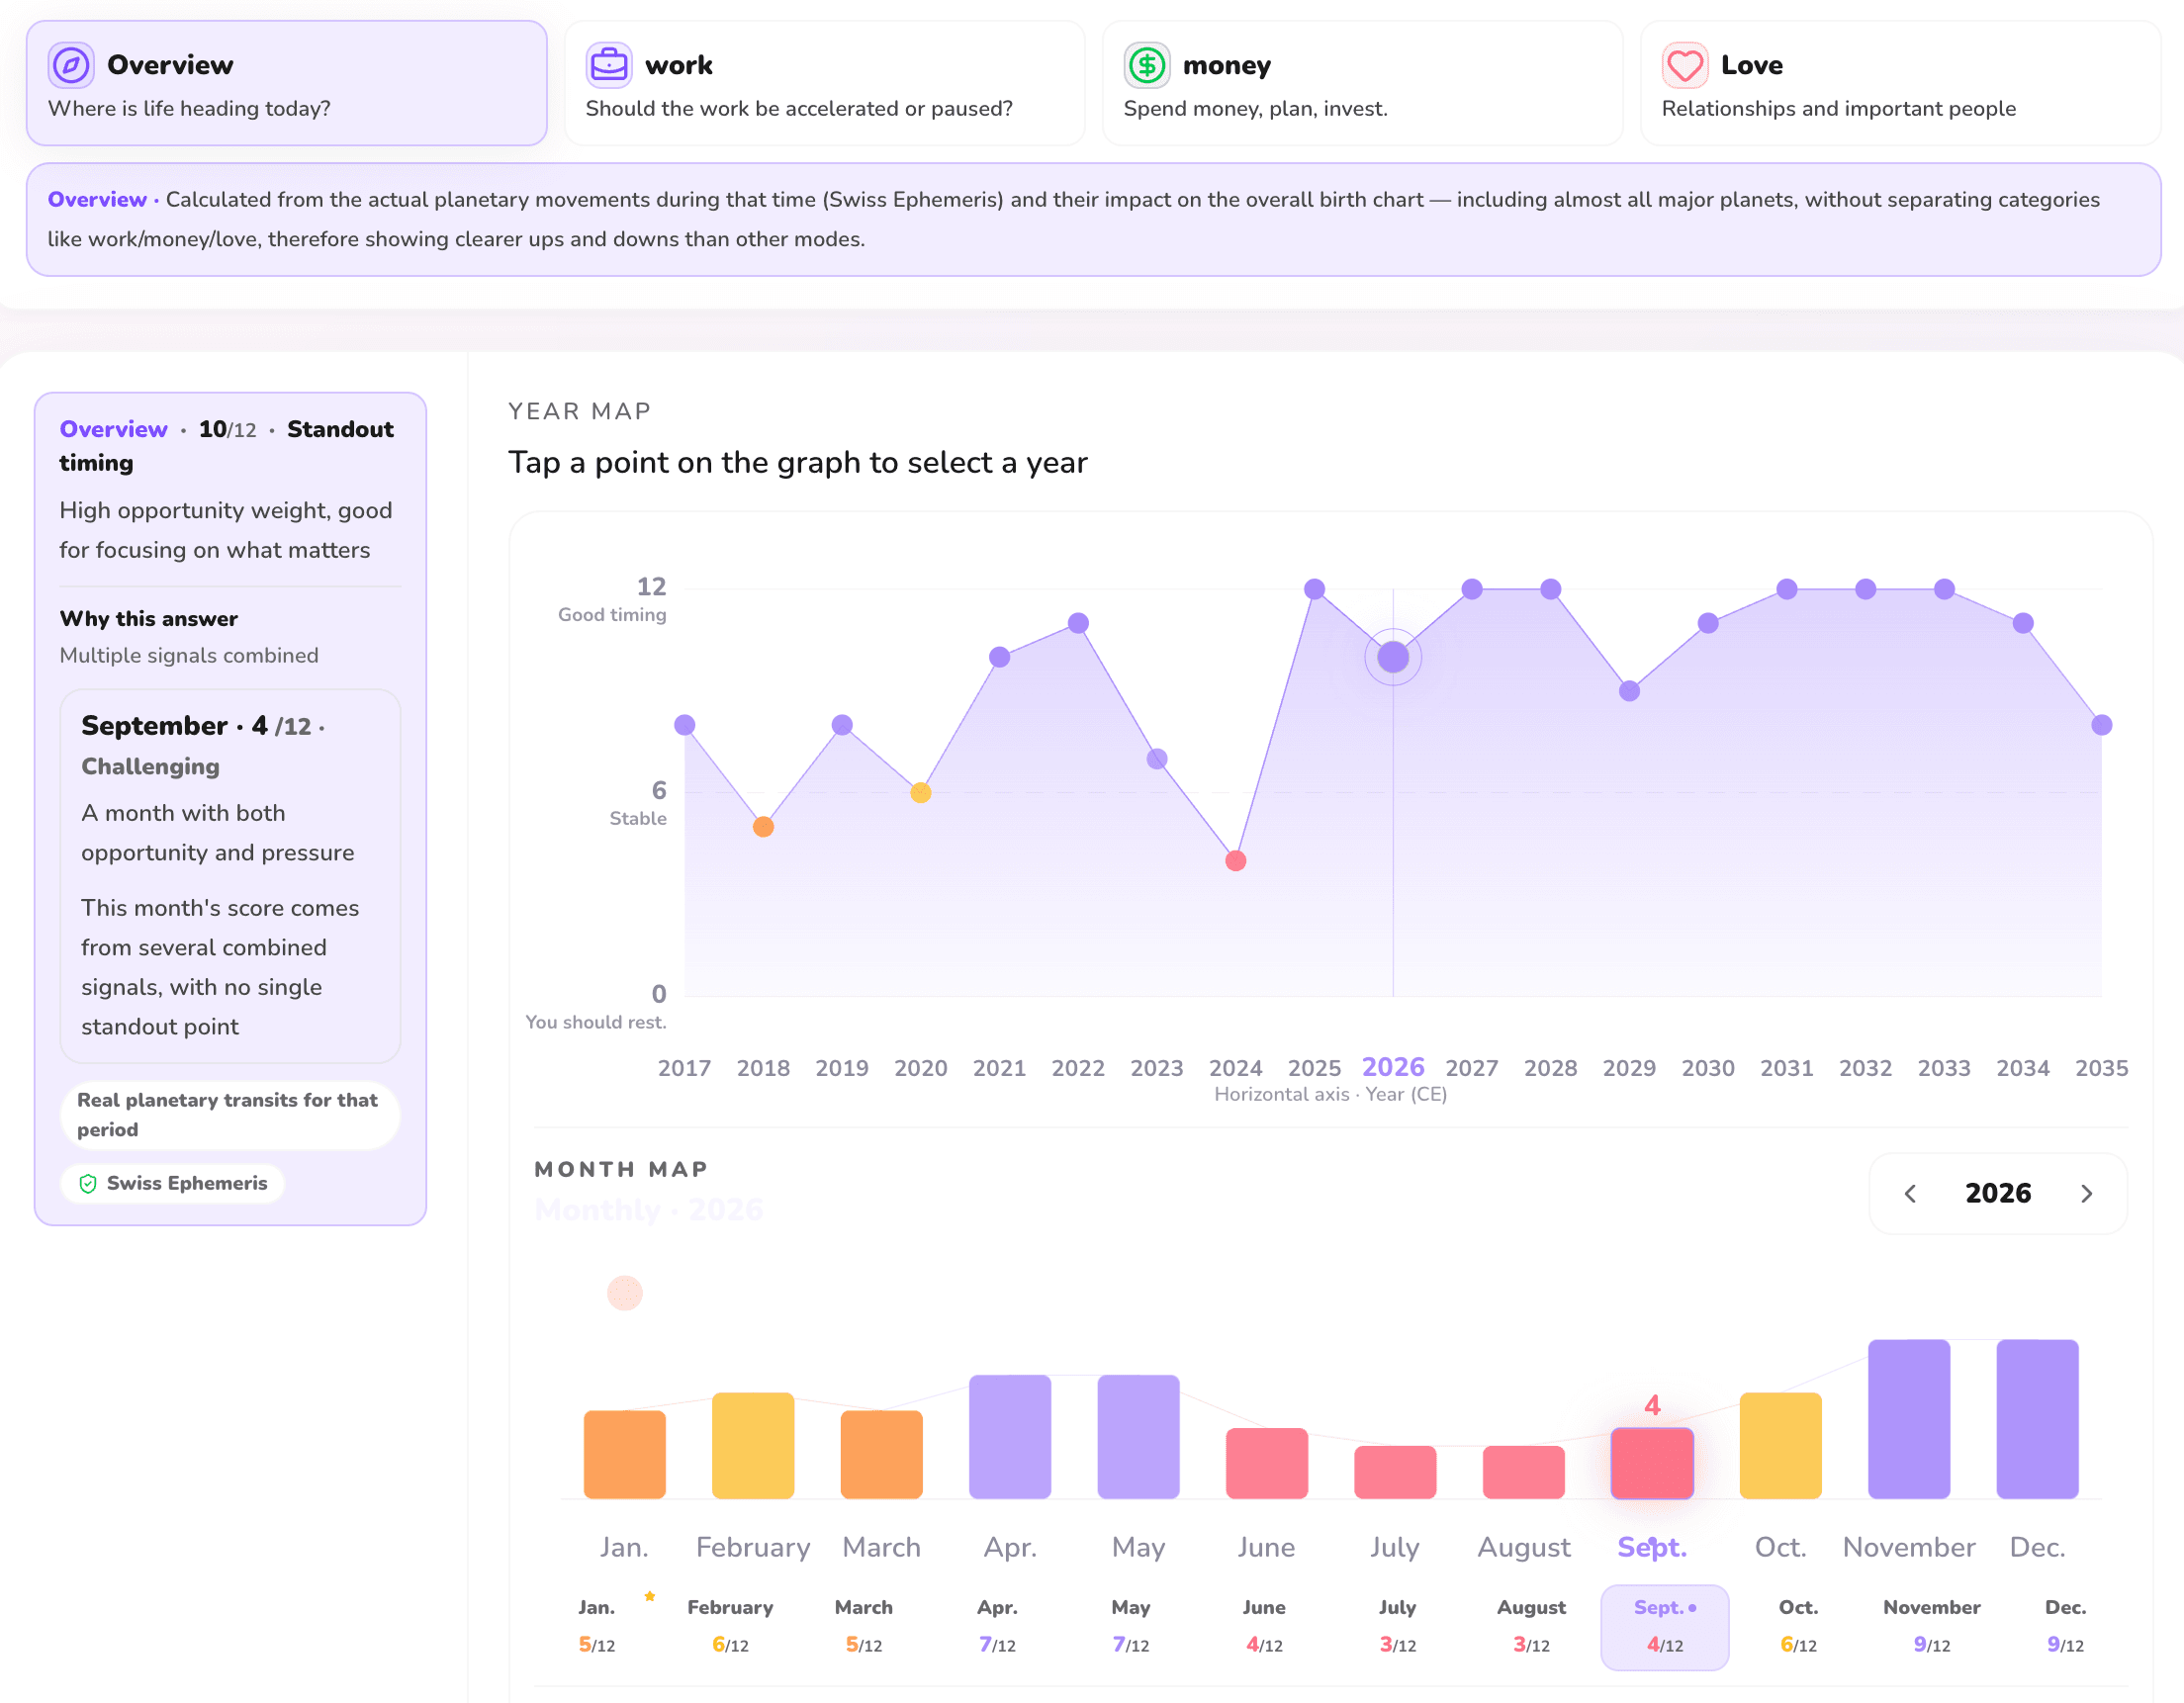Select the Oct. 6/12 month chip
Viewport: 2184px width, 1703px height.
tap(1798, 1627)
